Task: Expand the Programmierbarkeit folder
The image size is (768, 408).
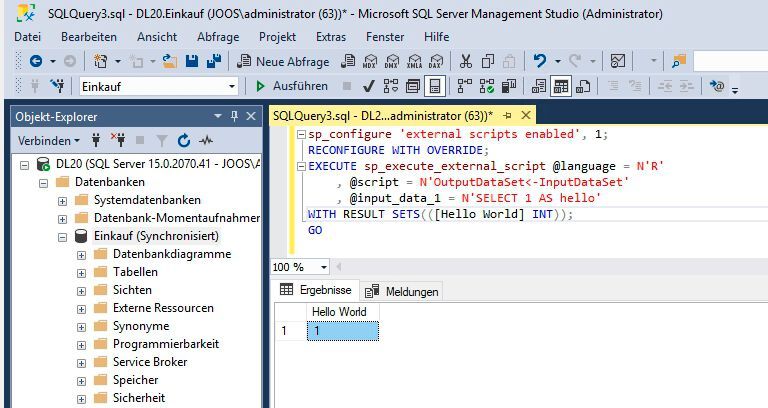Action: click(81, 345)
